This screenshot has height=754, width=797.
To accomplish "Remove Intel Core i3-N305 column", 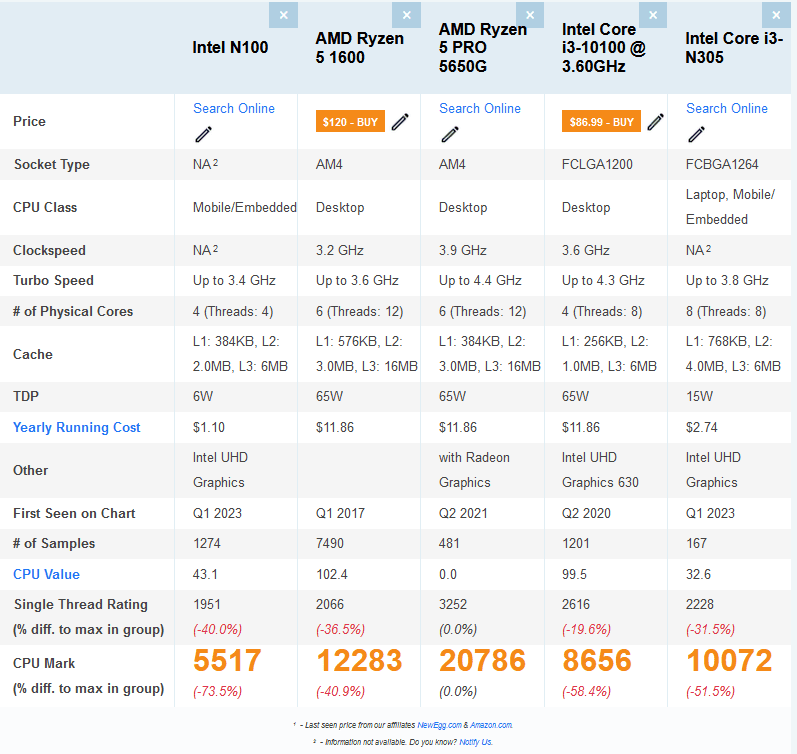I will point(776,15).
